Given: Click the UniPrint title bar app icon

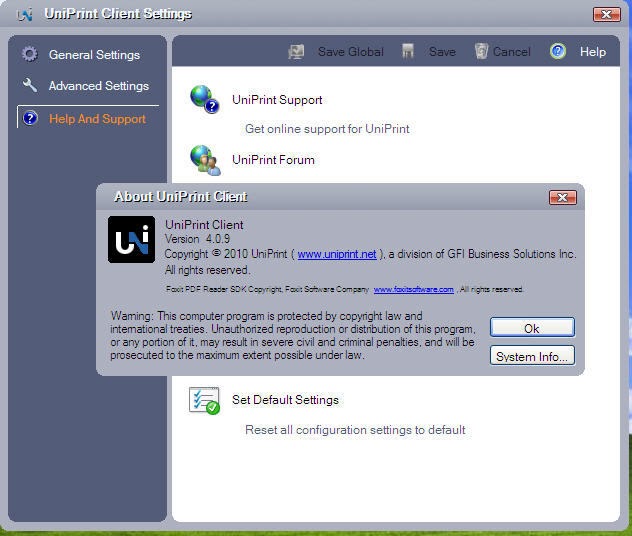Looking at the screenshot, I should [25, 15].
